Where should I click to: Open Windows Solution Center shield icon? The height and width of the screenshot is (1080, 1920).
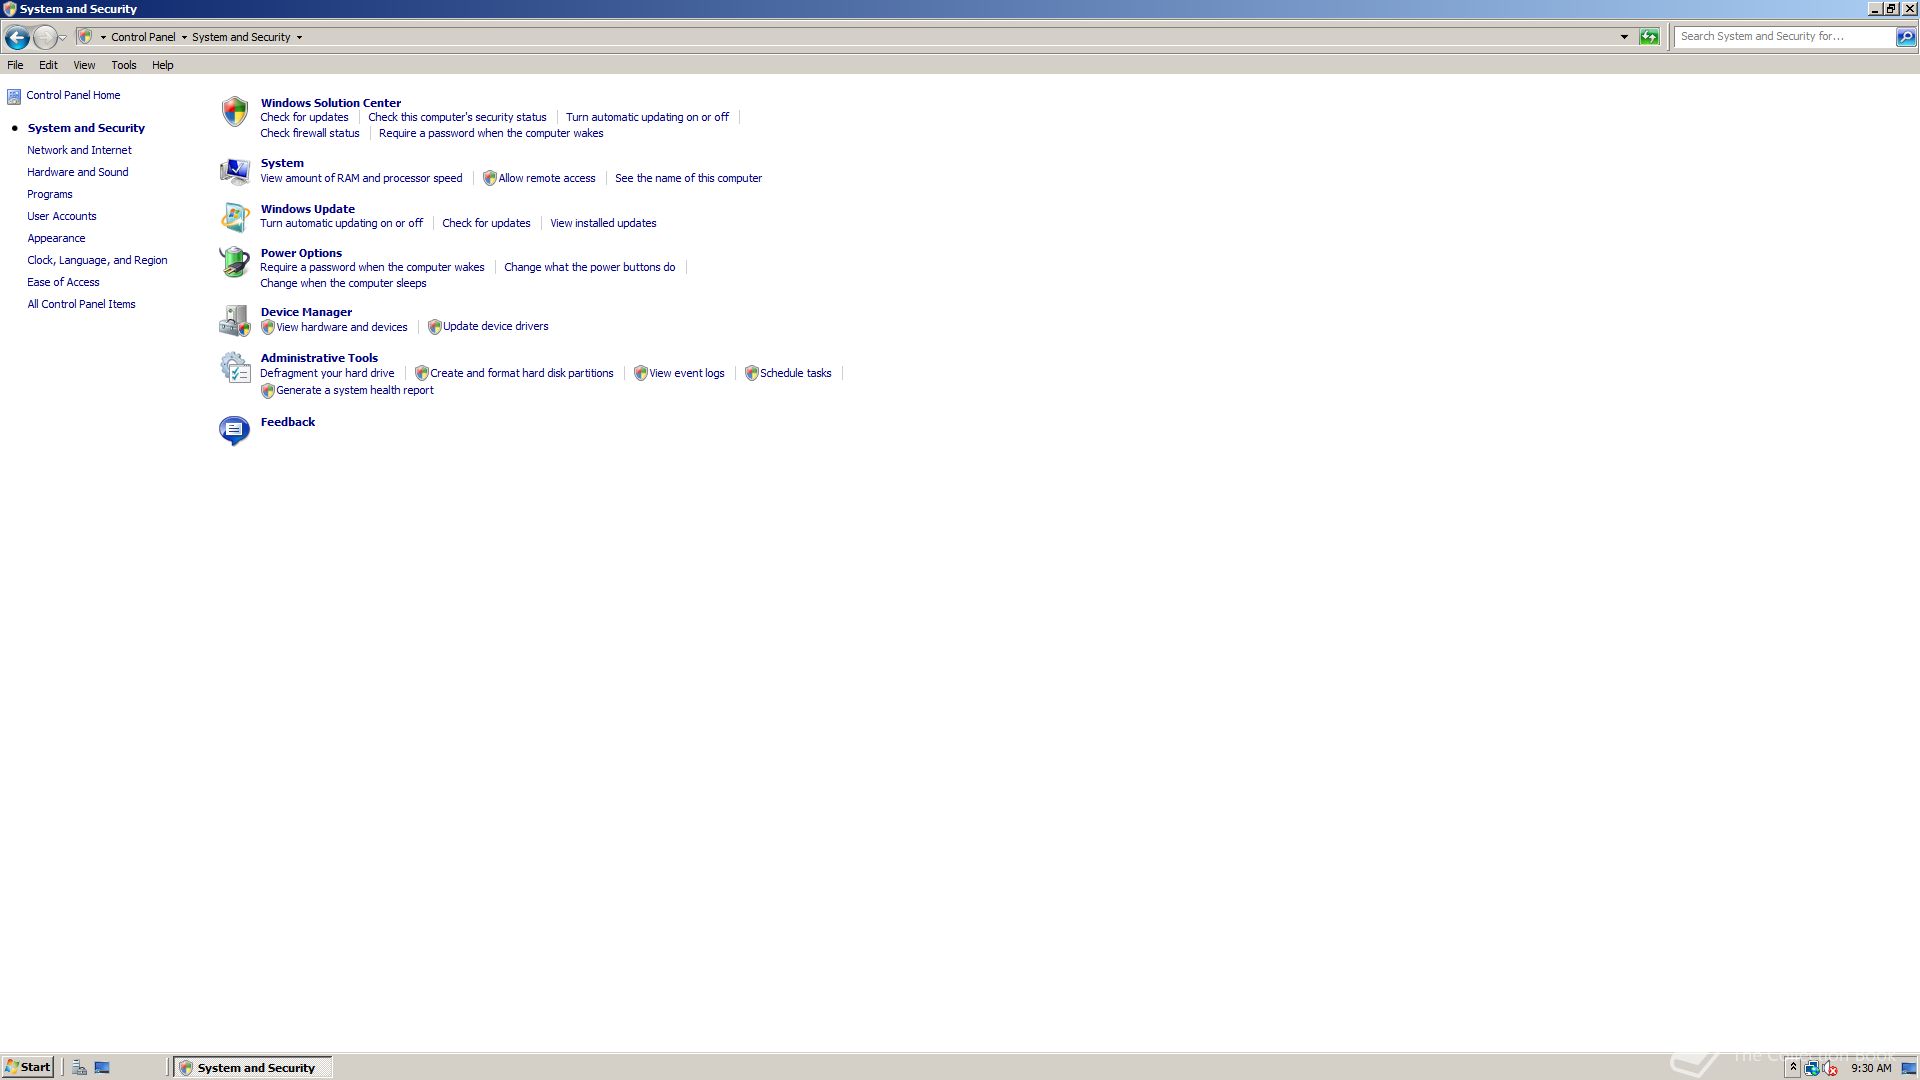point(234,111)
